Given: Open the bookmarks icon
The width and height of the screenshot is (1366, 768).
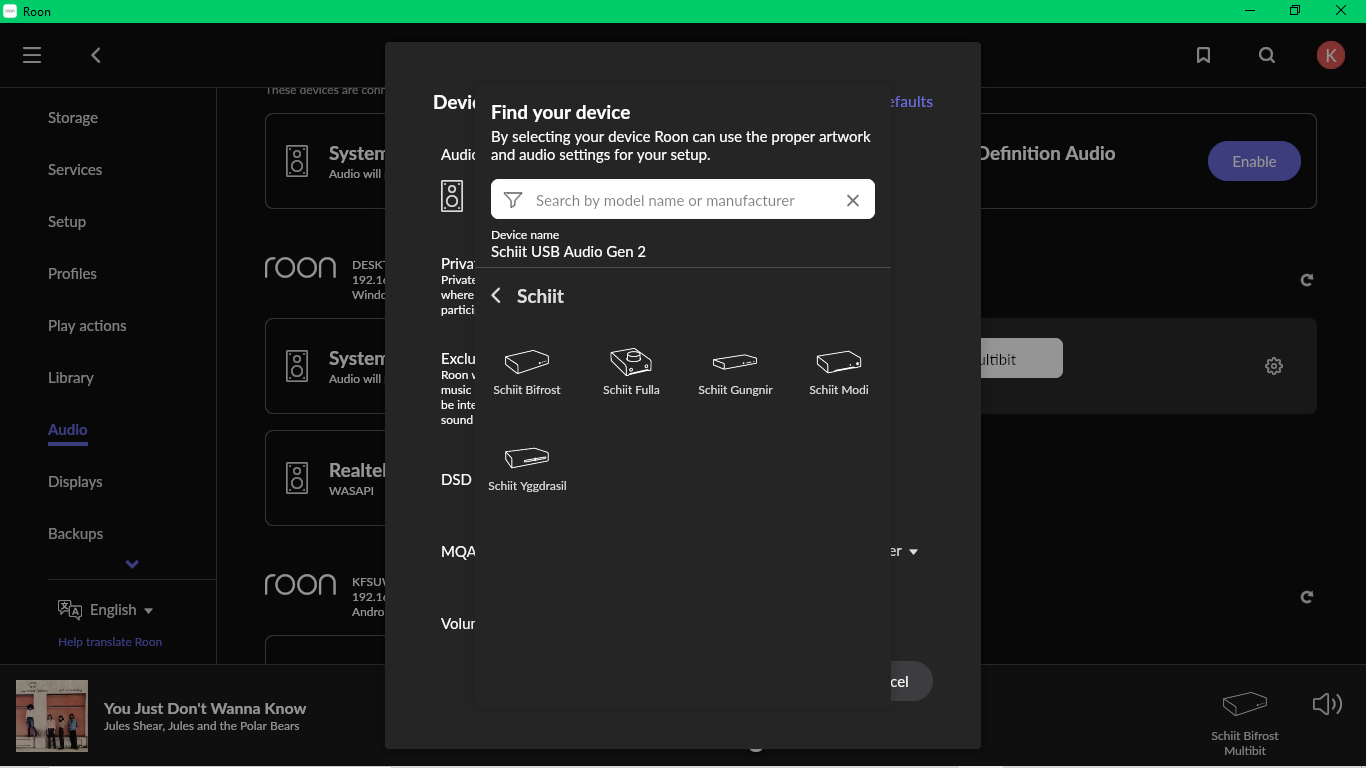Looking at the screenshot, I should tap(1203, 55).
